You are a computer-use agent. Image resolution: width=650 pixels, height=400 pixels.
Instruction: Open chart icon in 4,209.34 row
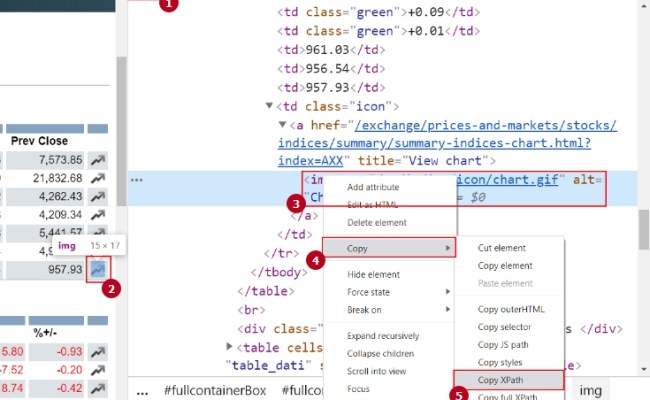click(x=98, y=215)
